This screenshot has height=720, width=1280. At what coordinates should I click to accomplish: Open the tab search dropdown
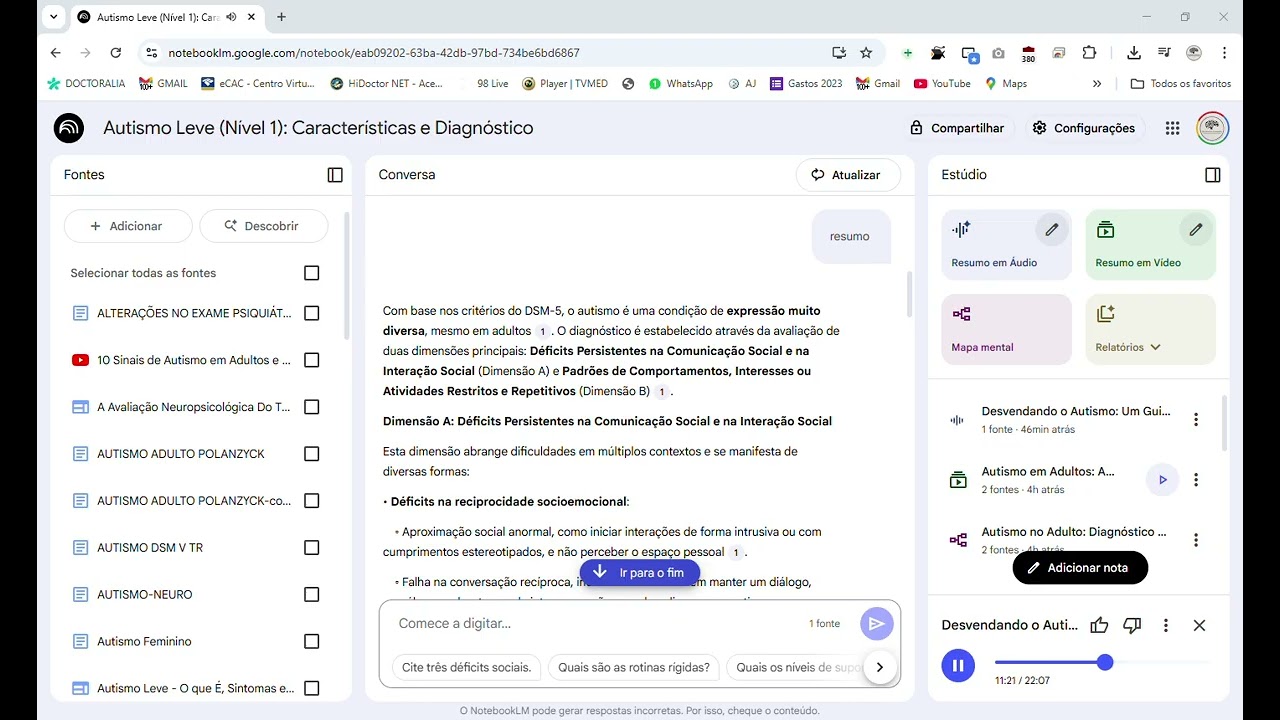coord(54,17)
